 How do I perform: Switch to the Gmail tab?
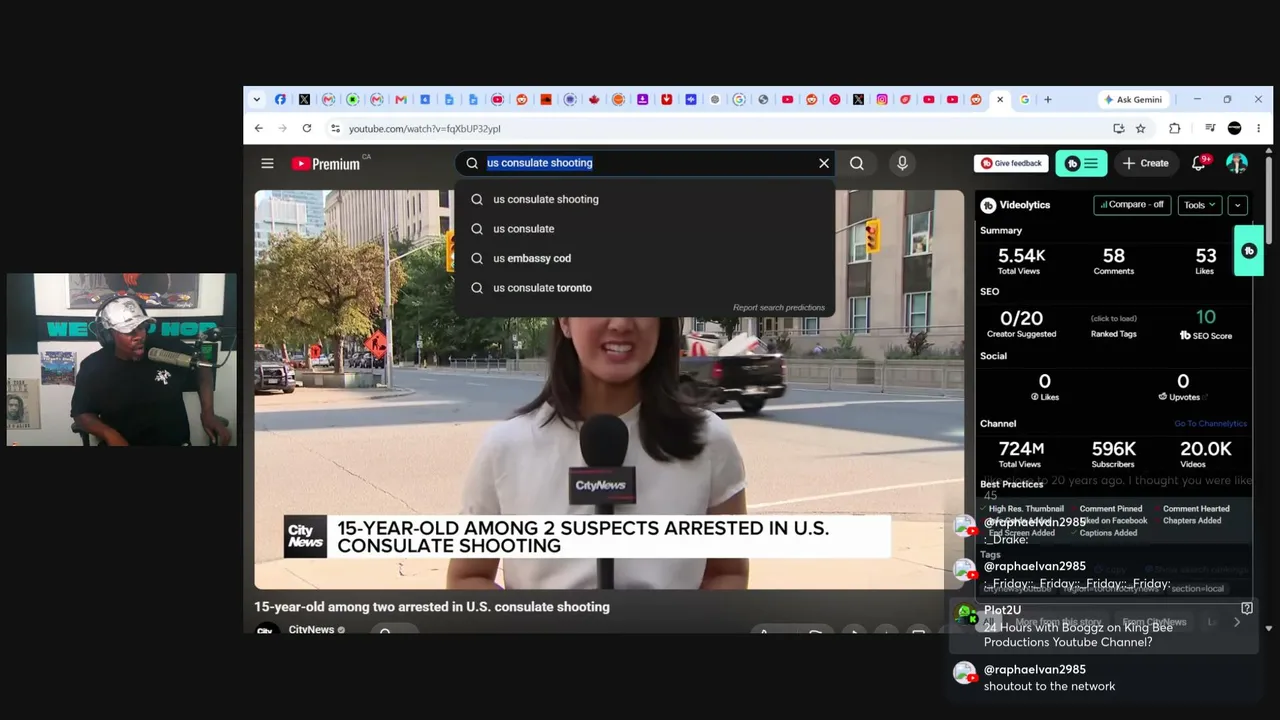tap(401, 99)
